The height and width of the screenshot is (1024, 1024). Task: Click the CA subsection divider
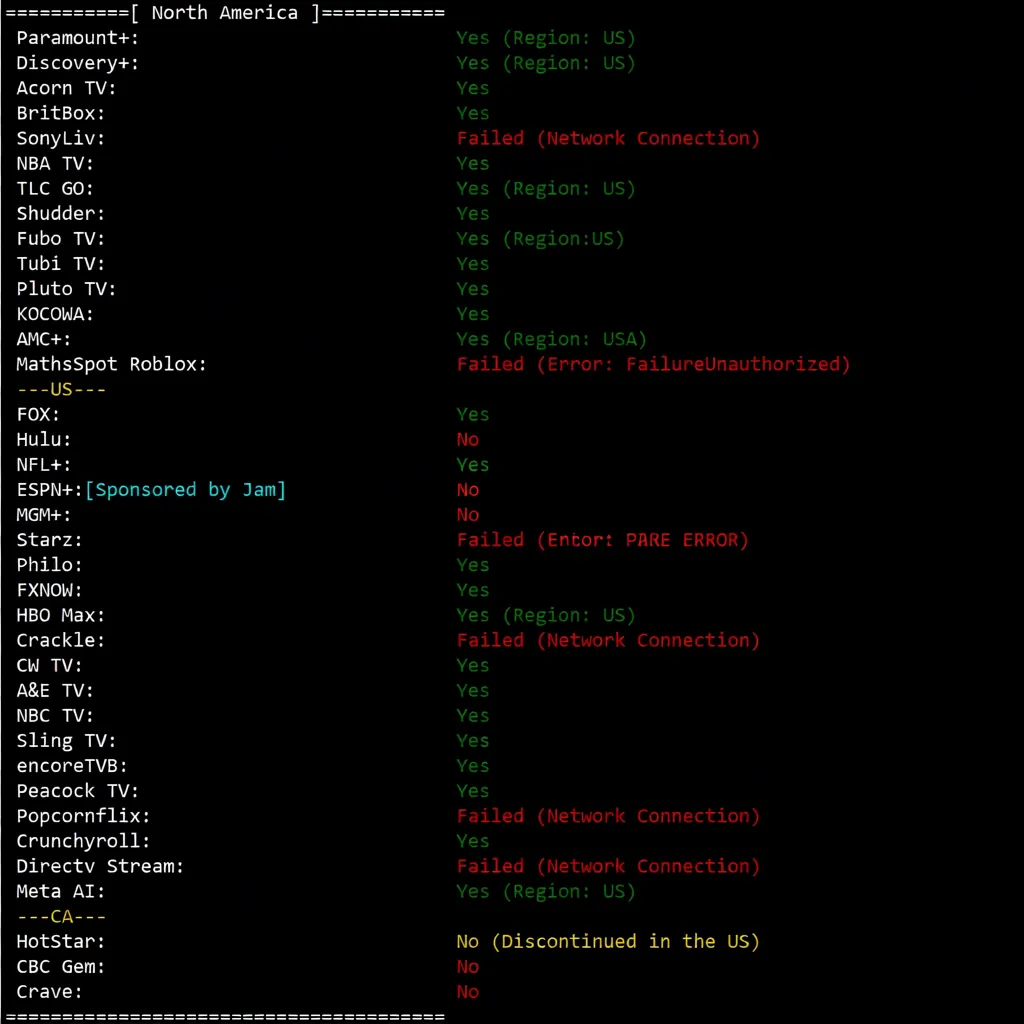point(60,916)
